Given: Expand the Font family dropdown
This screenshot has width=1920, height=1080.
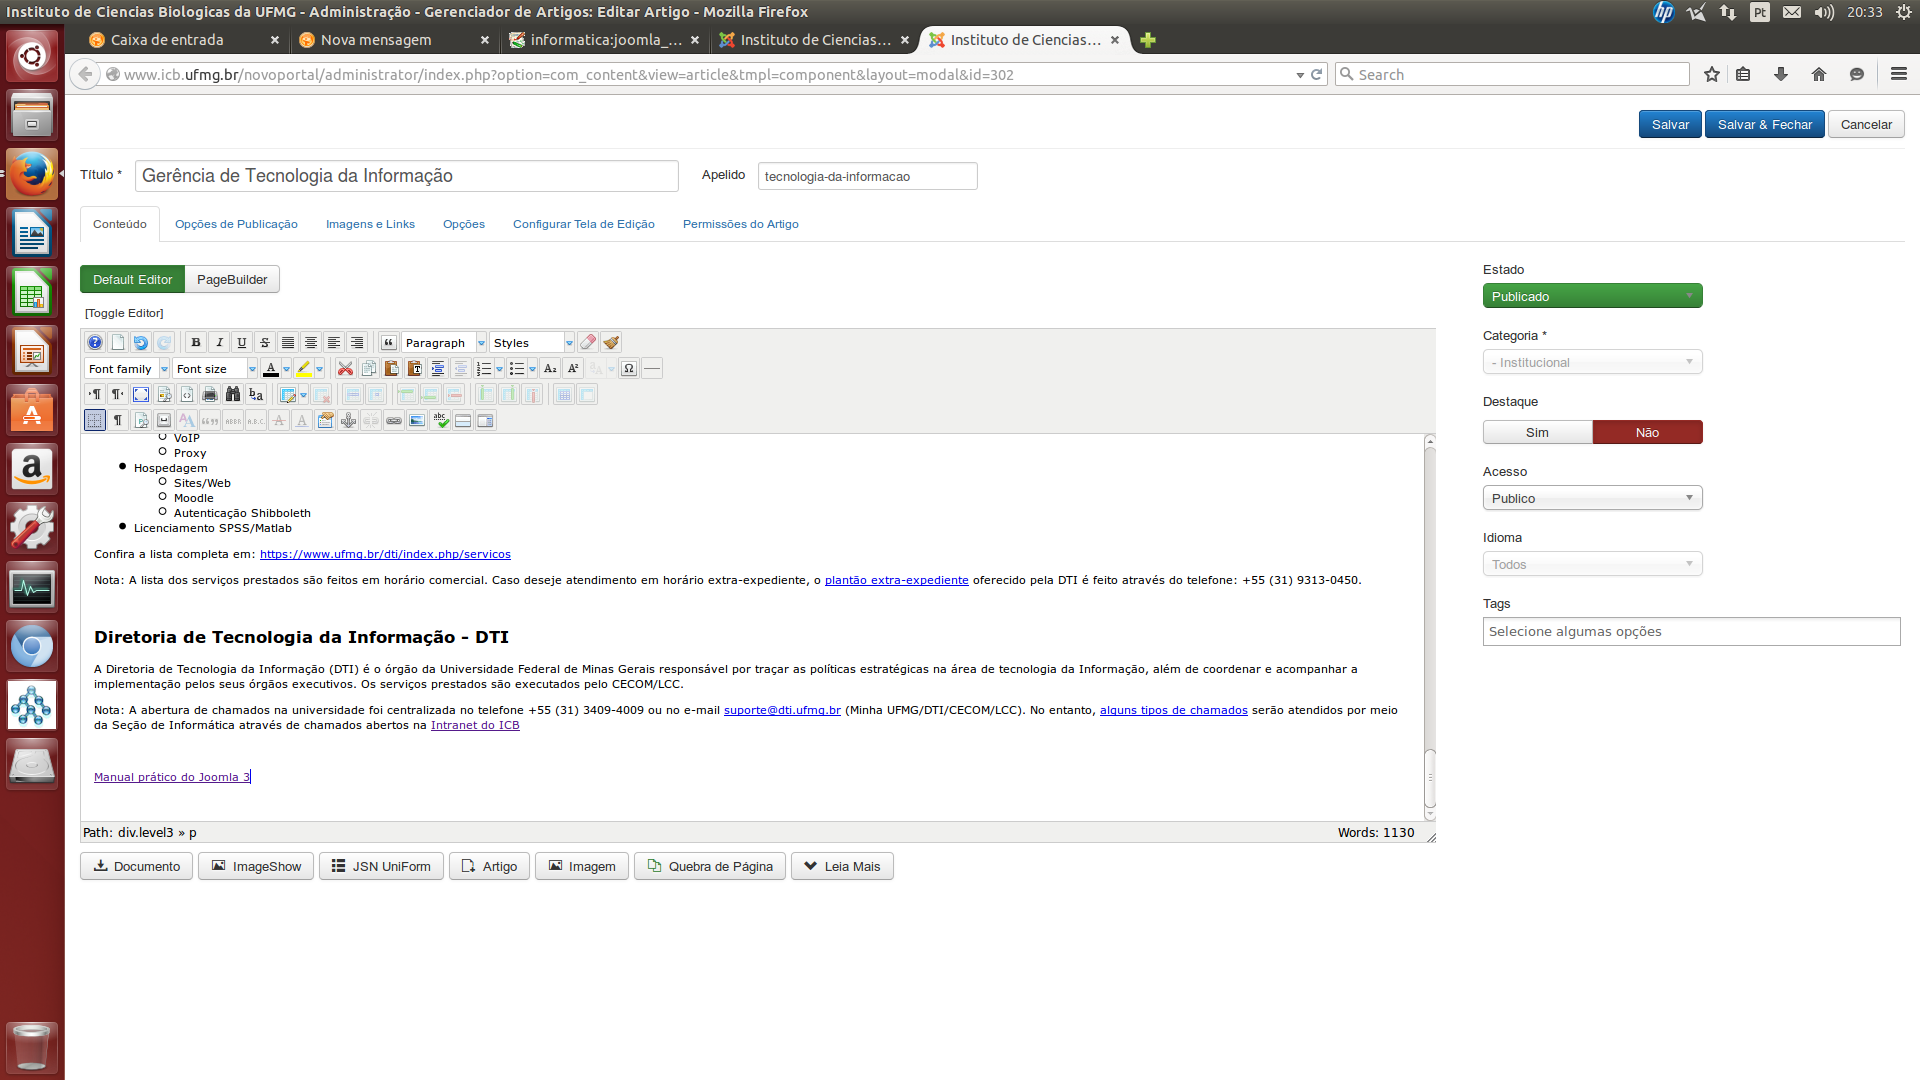Looking at the screenshot, I should tap(128, 369).
